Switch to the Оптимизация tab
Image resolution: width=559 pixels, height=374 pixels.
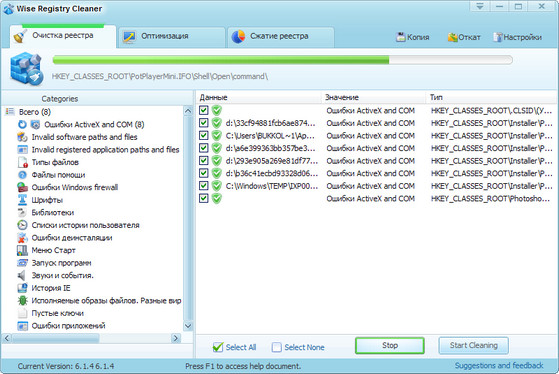click(x=172, y=36)
